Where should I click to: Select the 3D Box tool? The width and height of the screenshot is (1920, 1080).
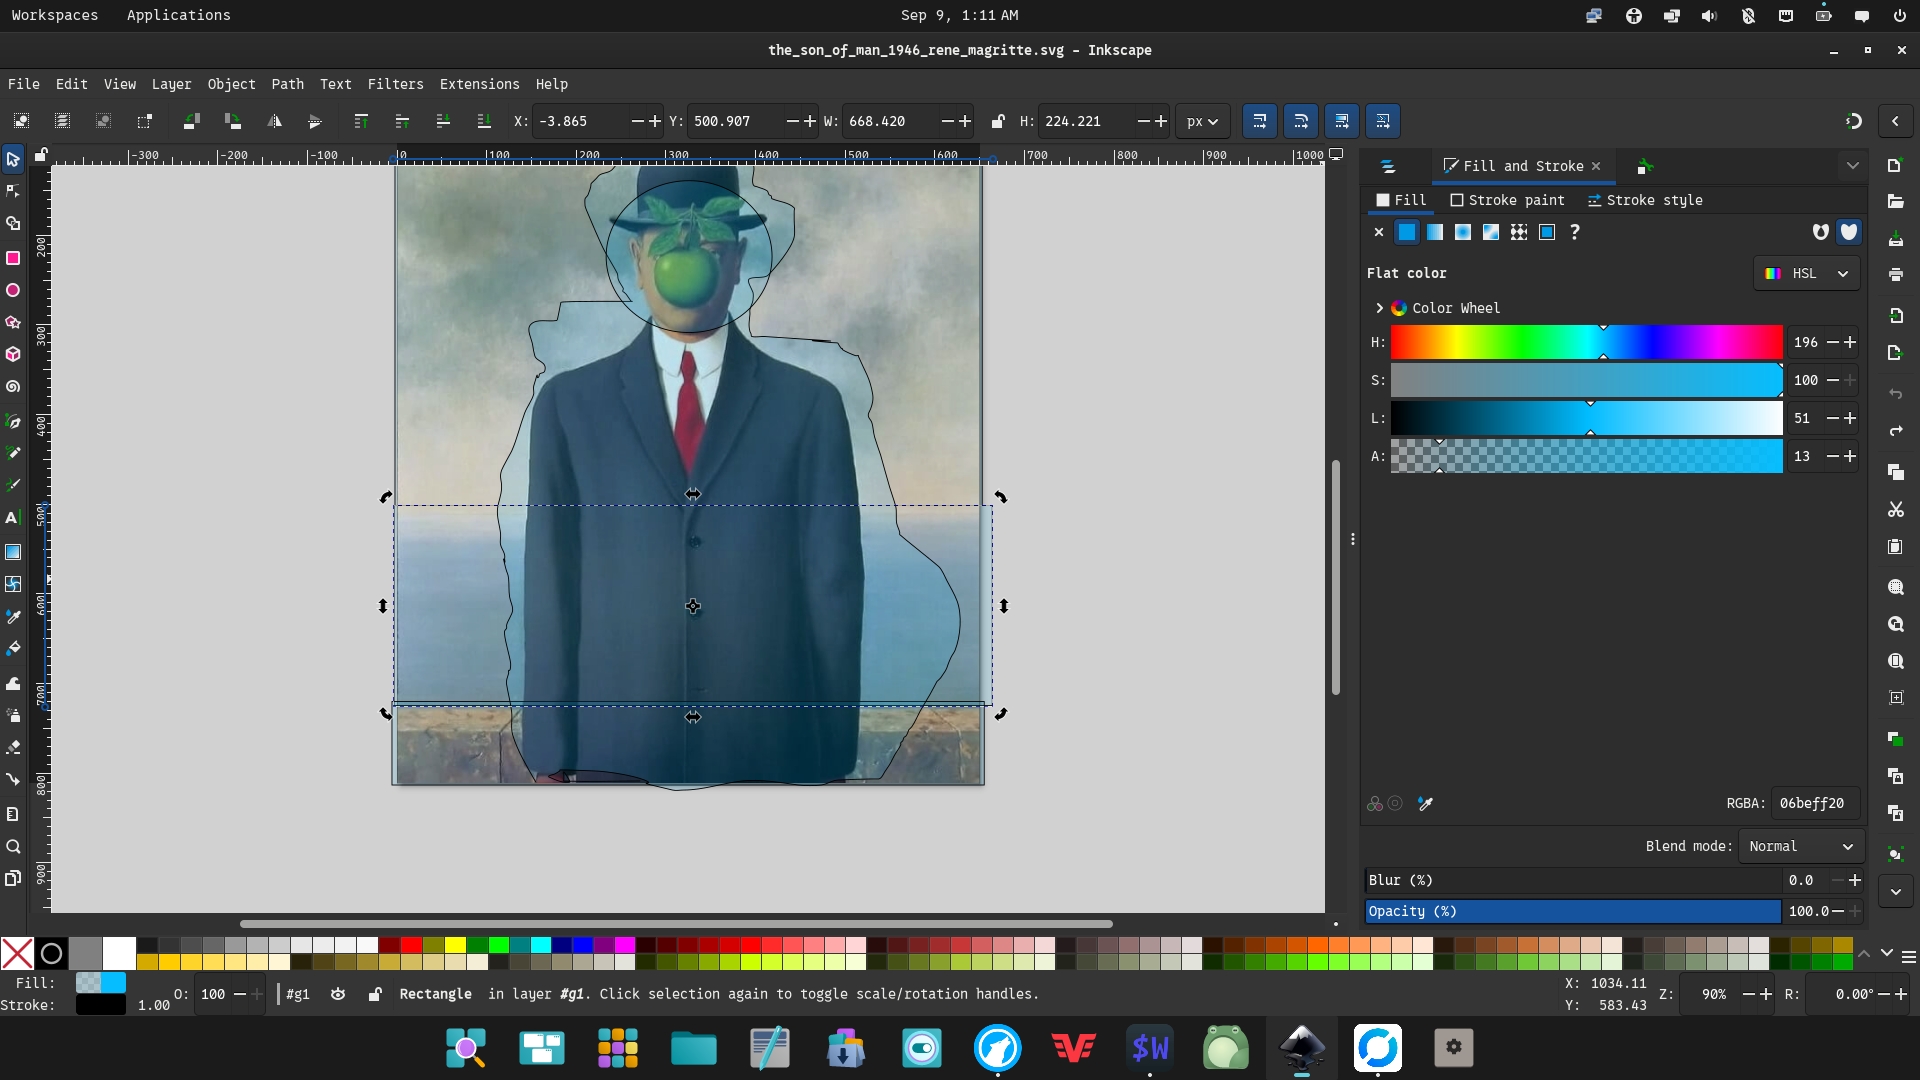[13, 354]
